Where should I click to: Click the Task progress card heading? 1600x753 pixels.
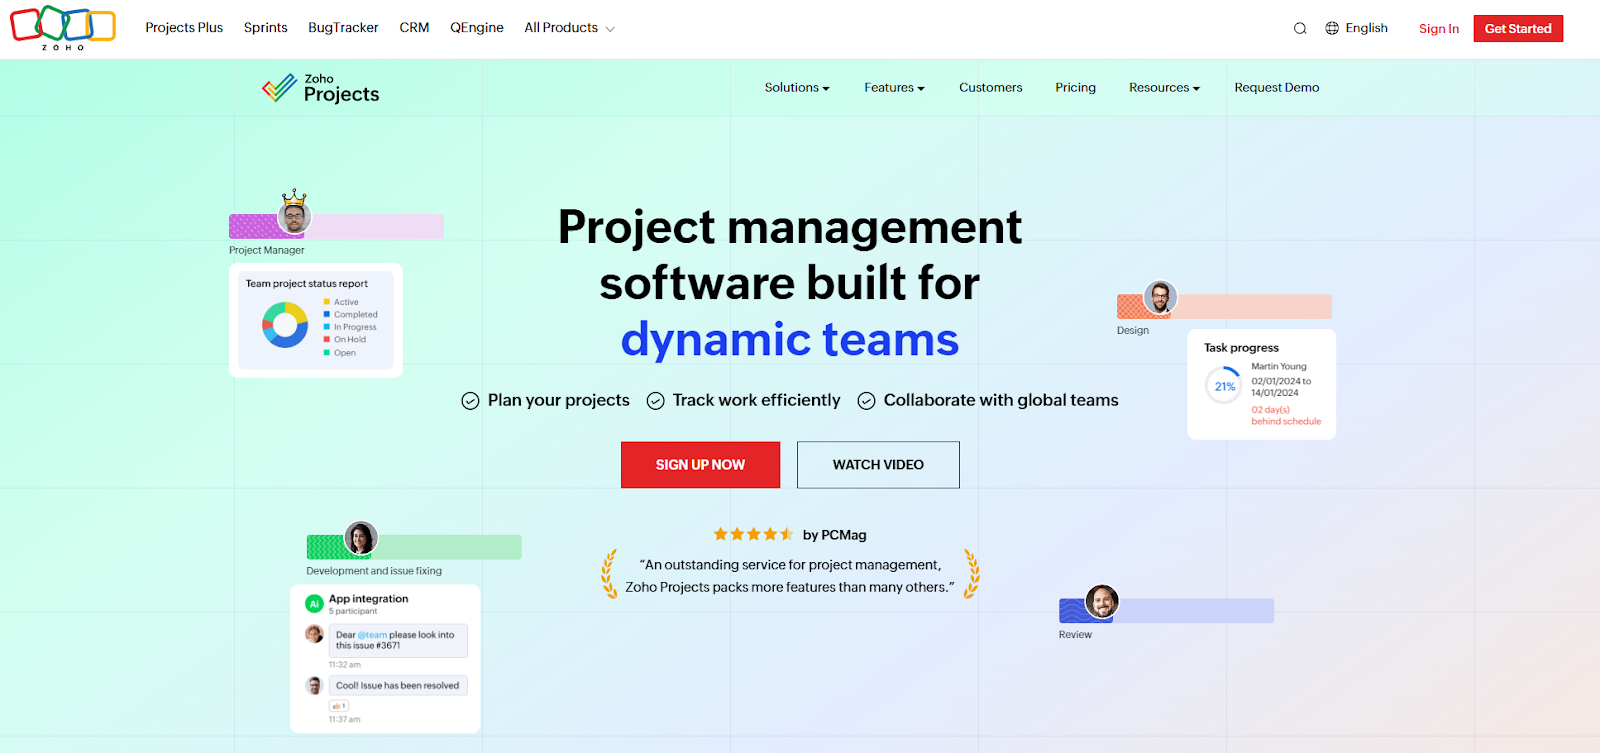[x=1241, y=348]
